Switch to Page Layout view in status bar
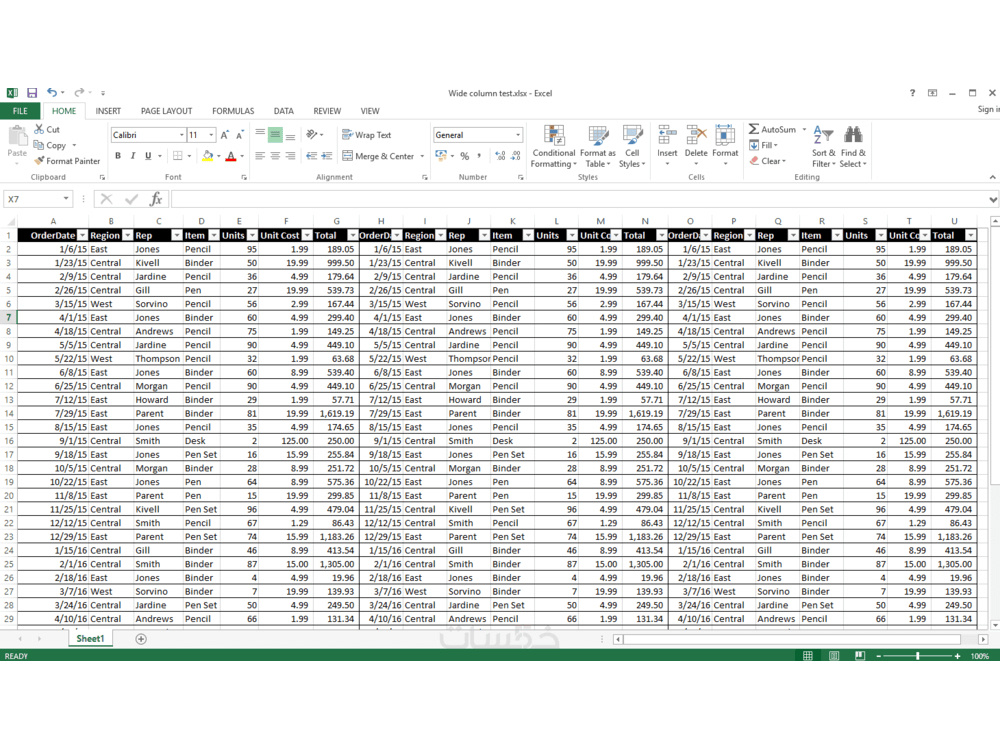 pos(834,656)
